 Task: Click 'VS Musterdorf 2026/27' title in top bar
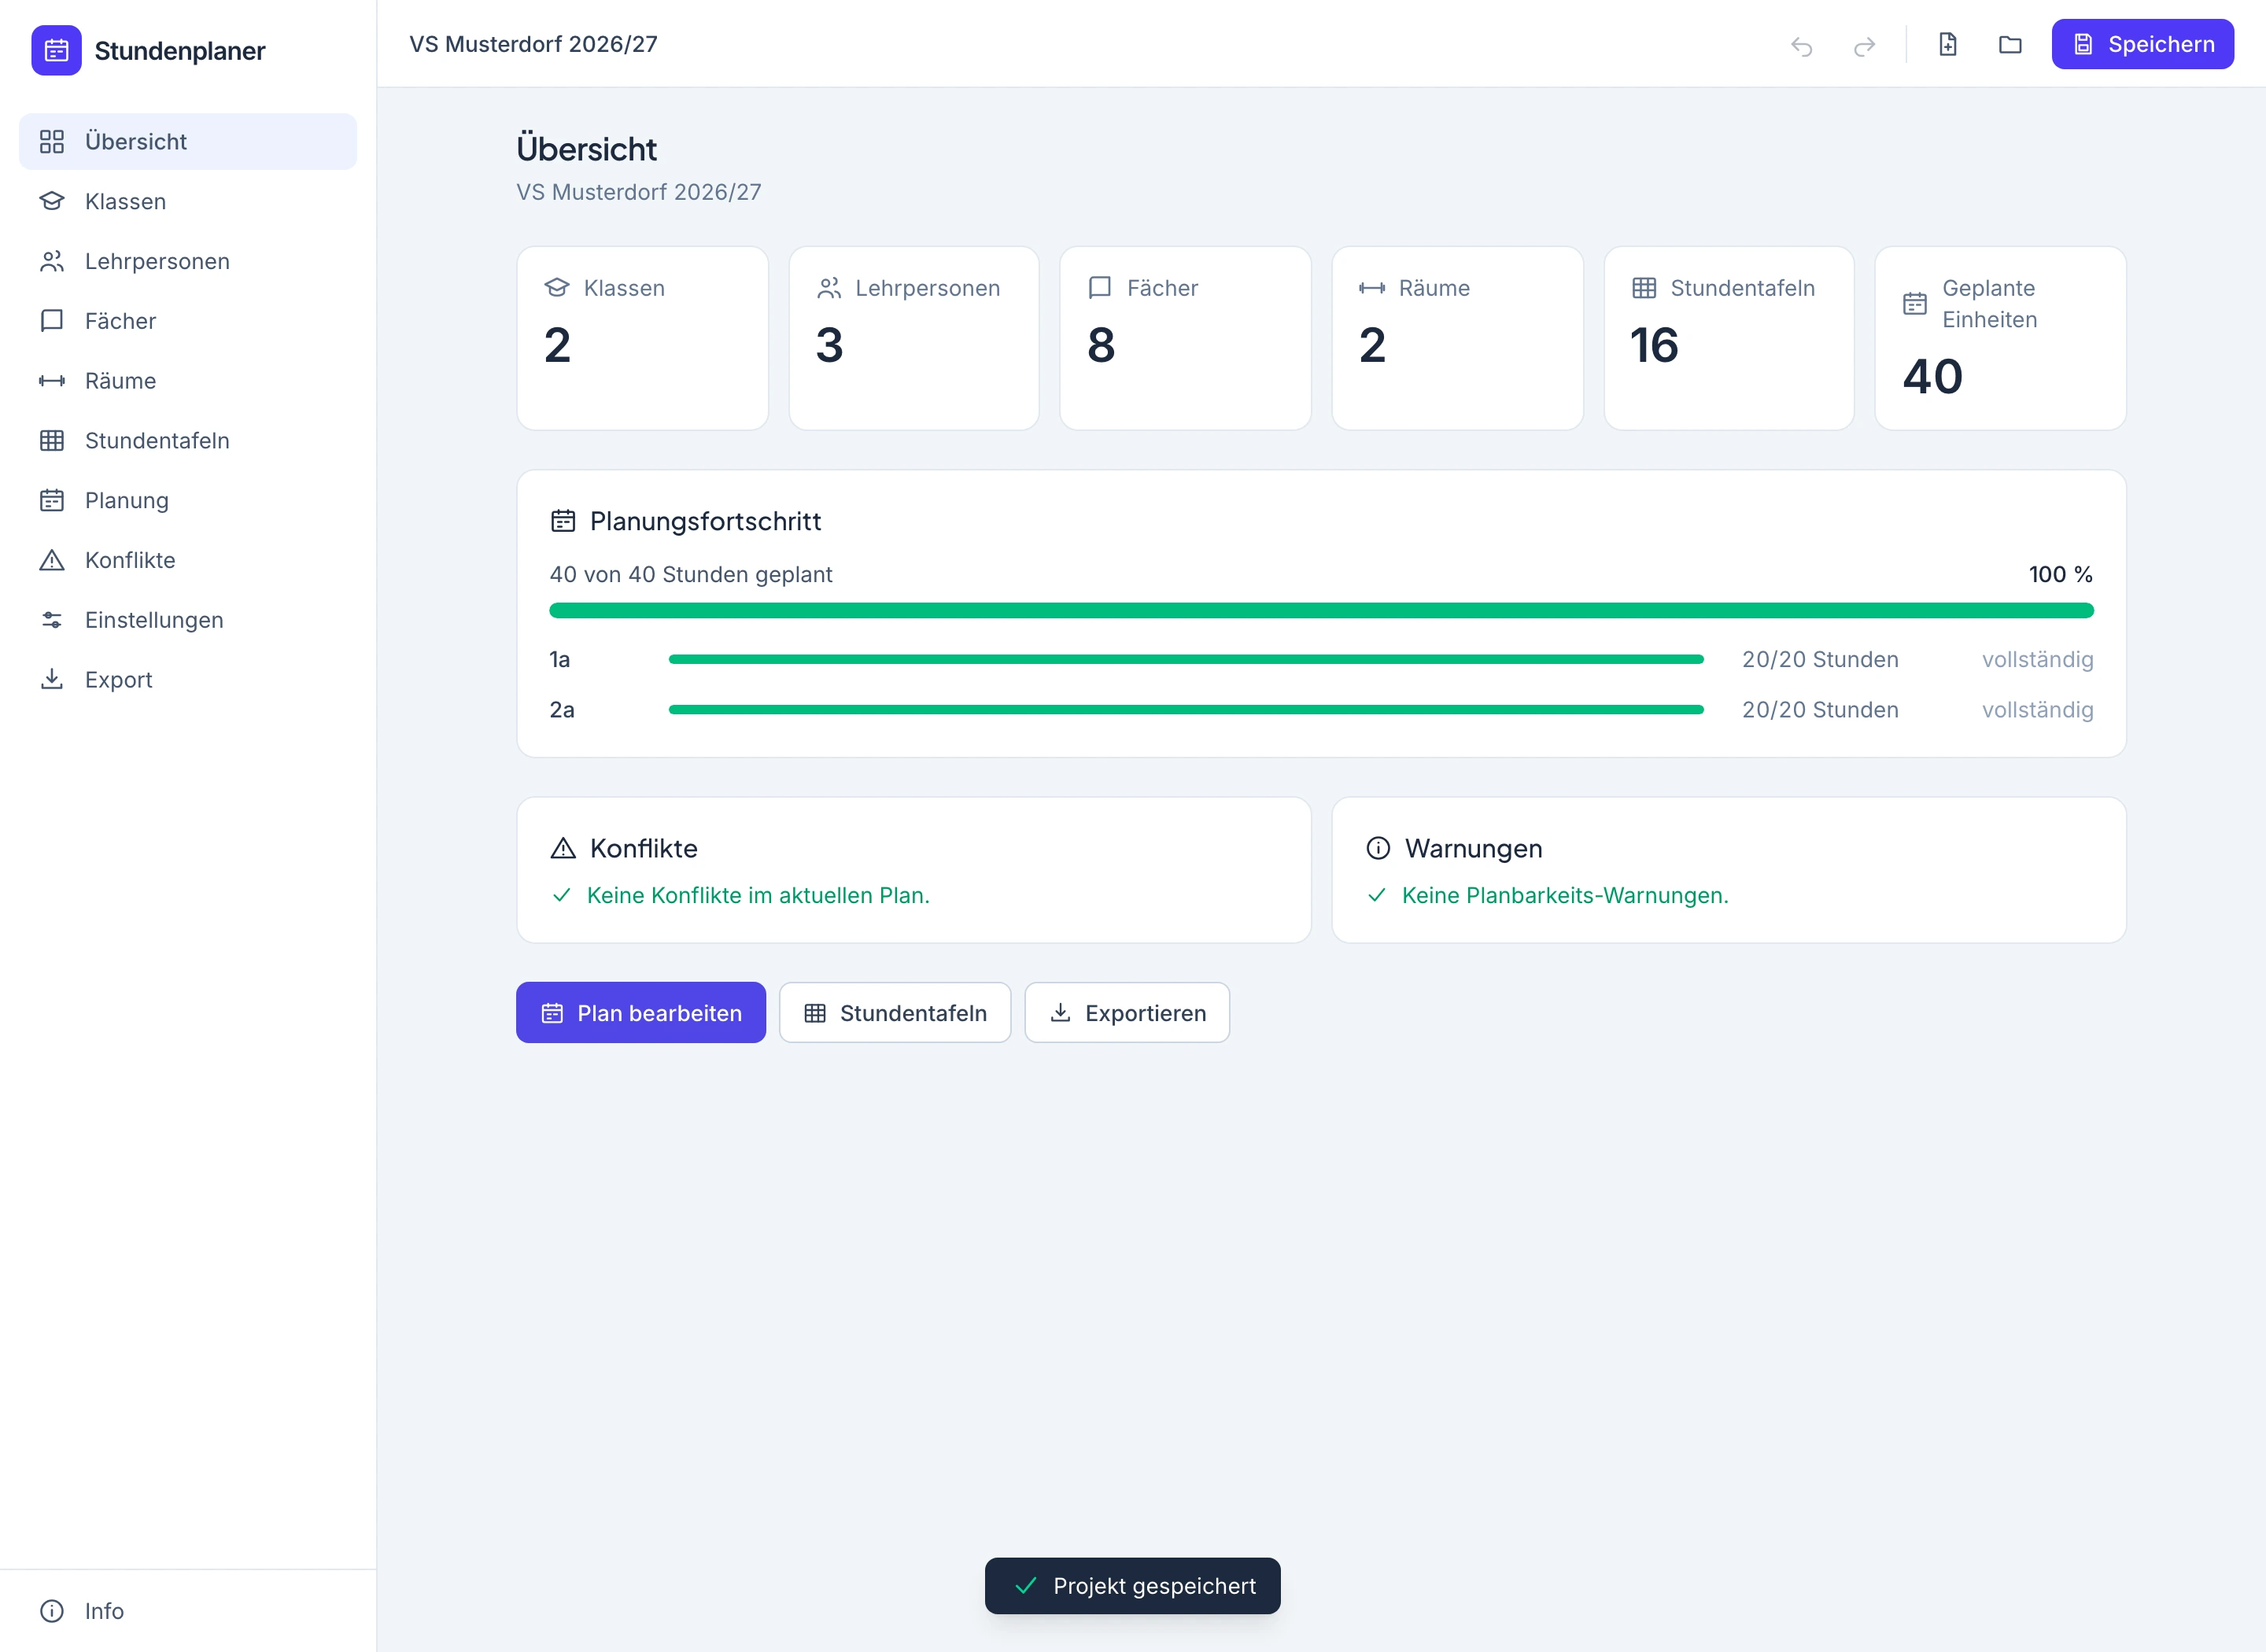533,44
